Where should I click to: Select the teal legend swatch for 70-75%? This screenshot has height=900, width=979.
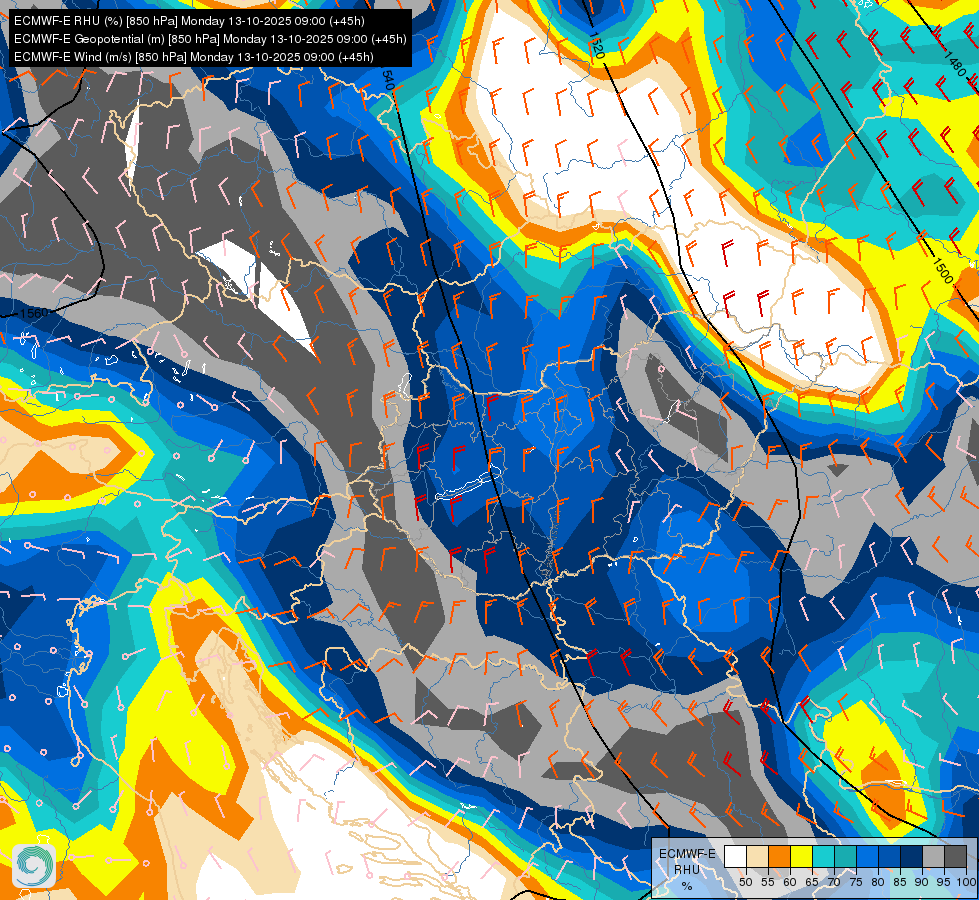[x=846, y=856]
